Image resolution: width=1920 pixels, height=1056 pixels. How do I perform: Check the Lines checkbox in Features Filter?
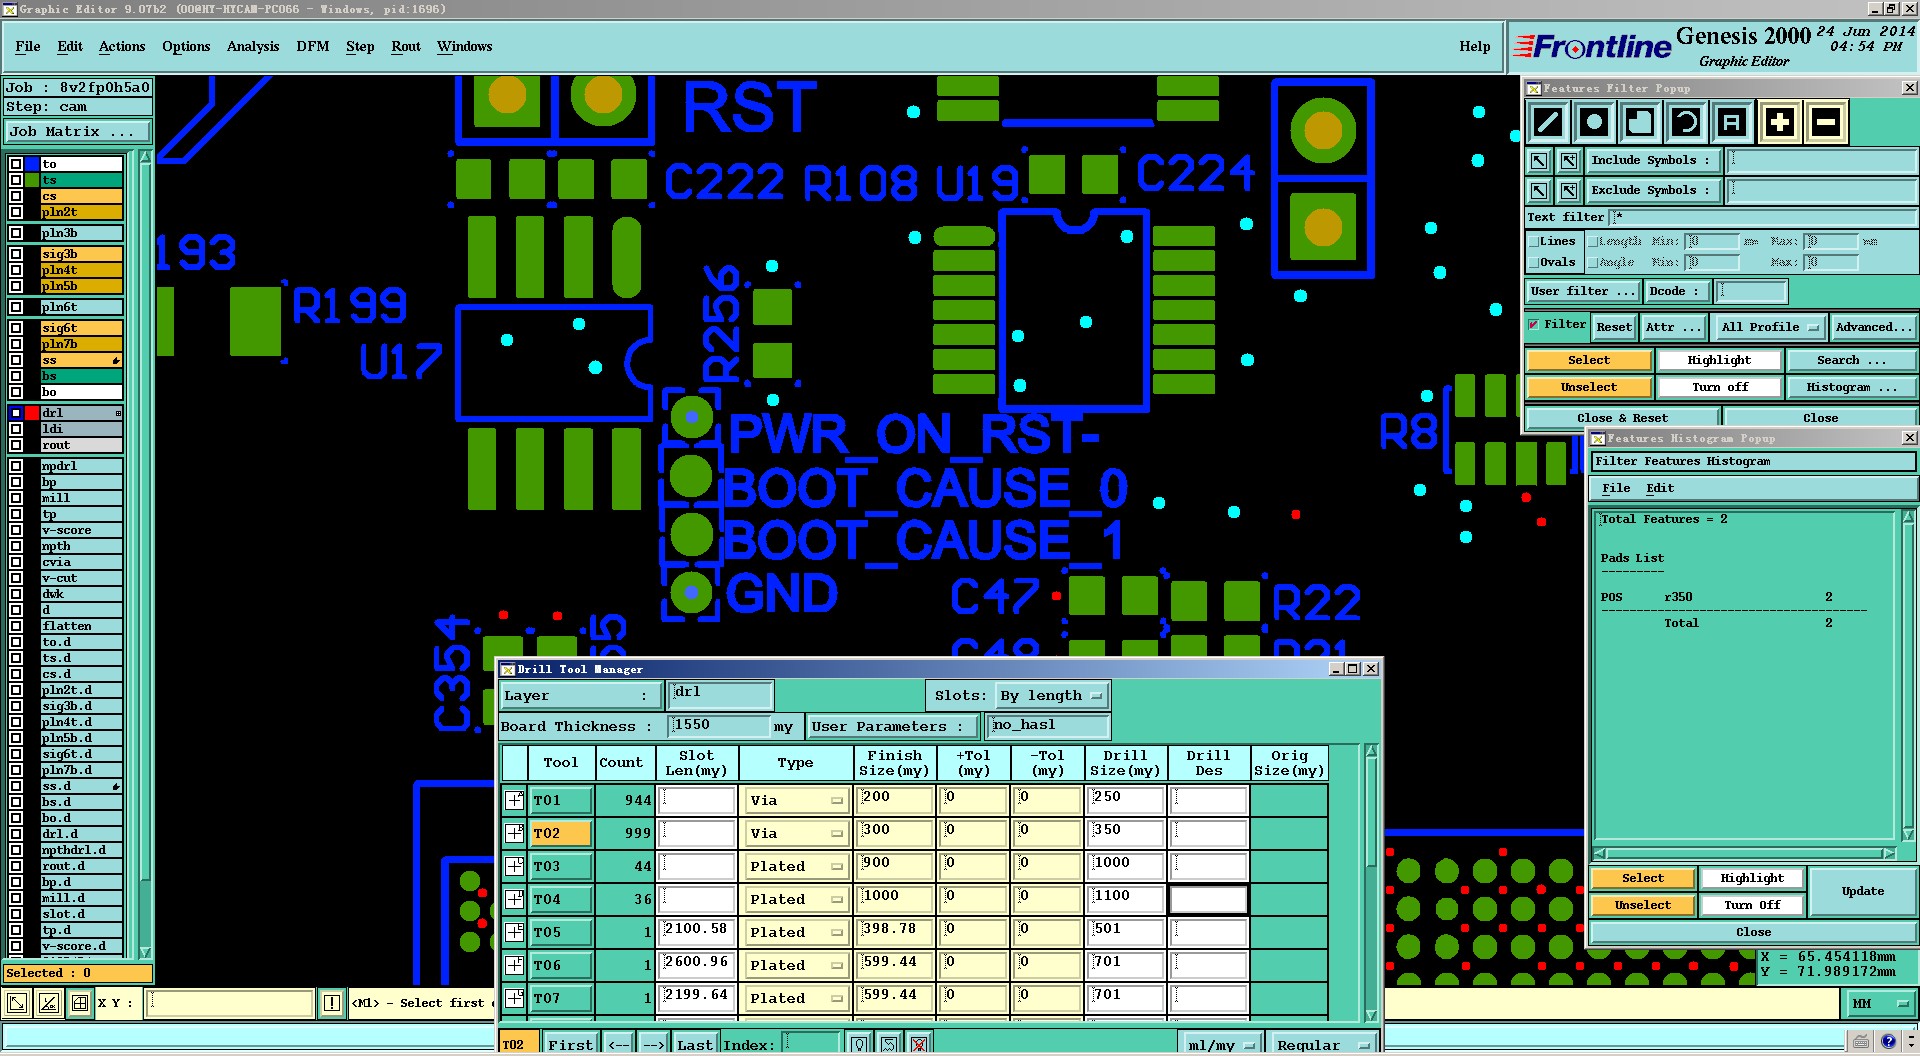point(1534,241)
